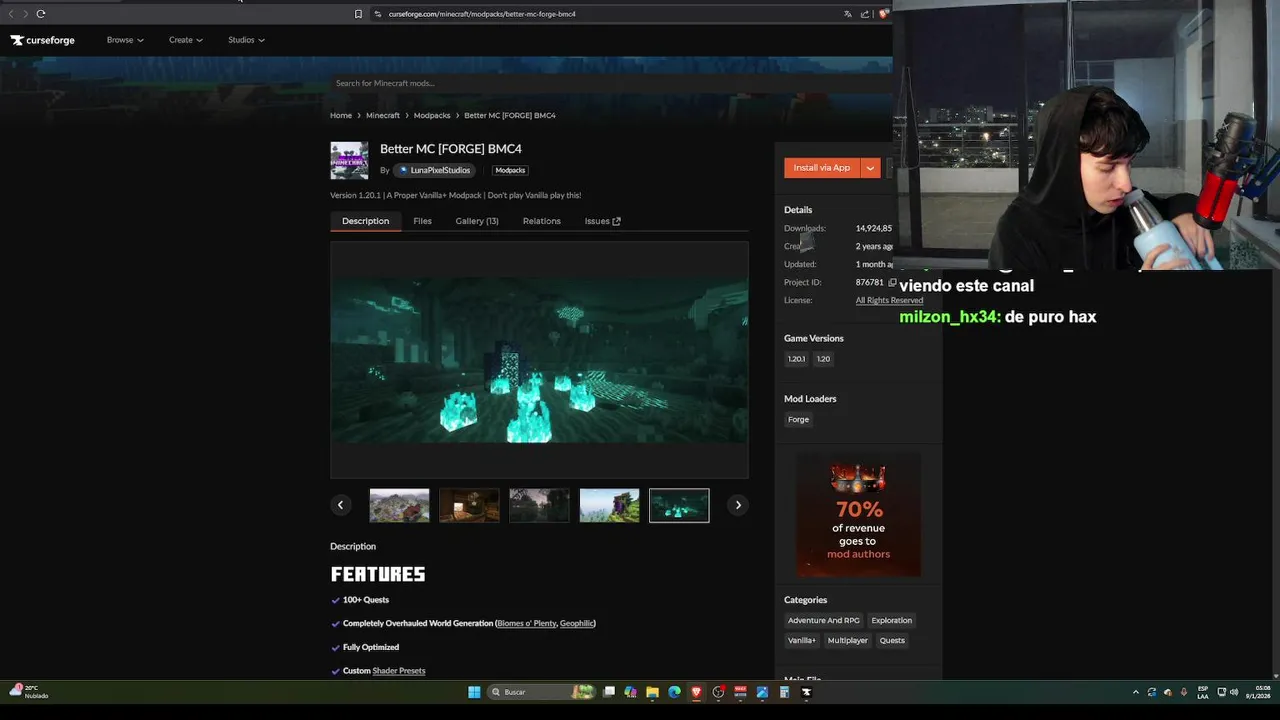Image resolution: width=1280 pixels, height=720 pixels.
Task: Open File Explorer from the taskbar
Action: (x=652, y=692)
